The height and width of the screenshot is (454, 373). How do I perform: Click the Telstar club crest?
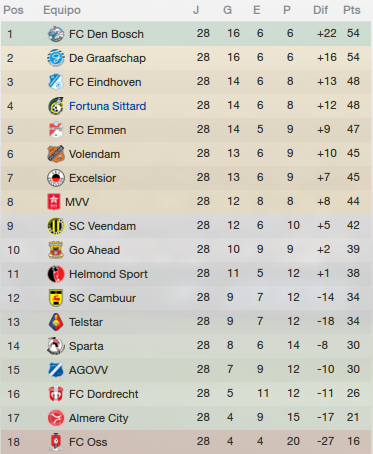(x=56, y=322)
